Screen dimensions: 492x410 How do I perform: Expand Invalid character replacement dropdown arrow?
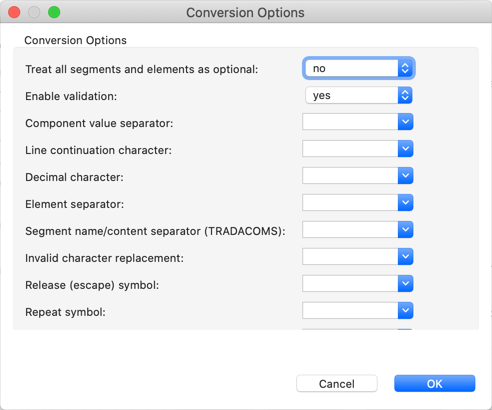click(405, 257)
